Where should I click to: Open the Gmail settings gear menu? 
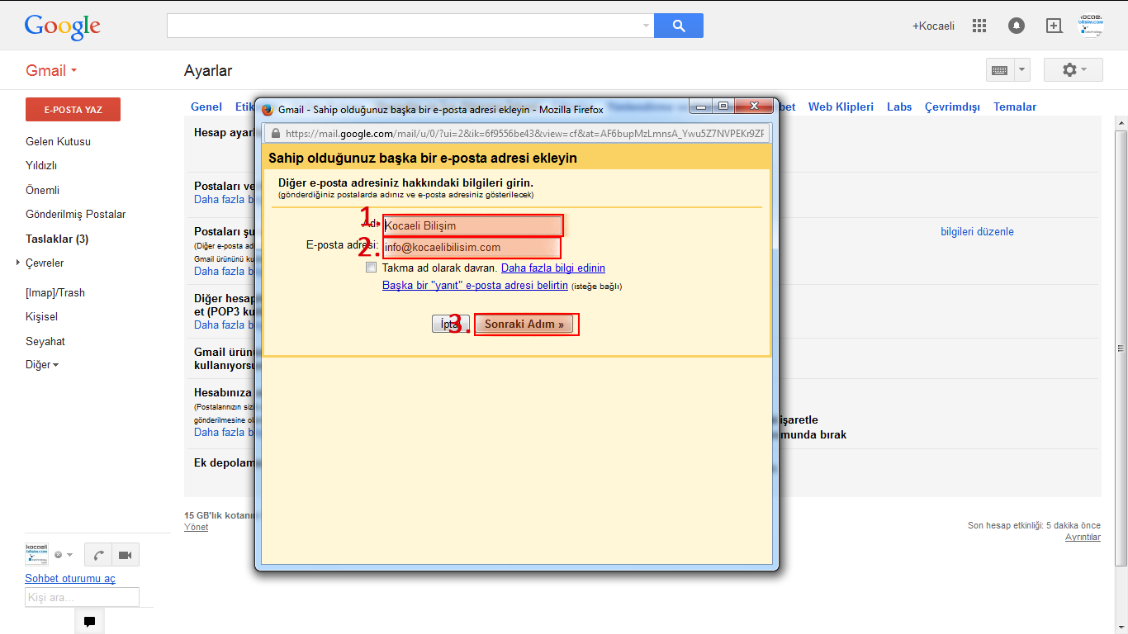[x=1073, y=70]
